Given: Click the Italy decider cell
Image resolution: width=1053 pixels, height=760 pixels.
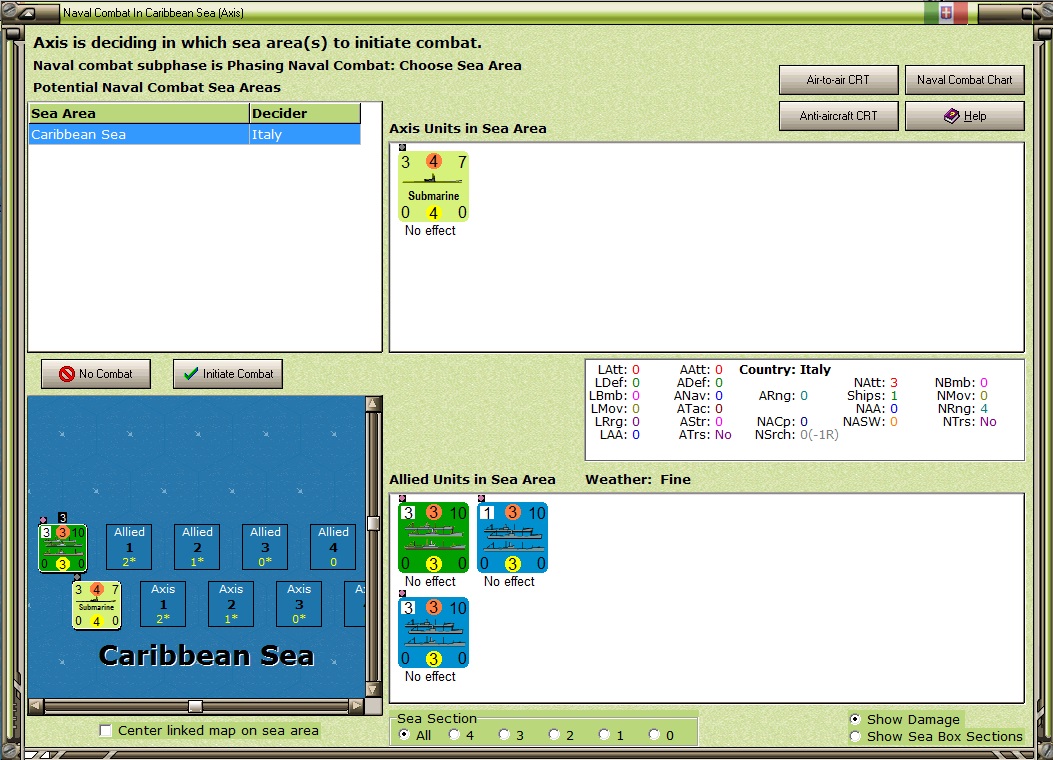Looking at the screenshot, I should pos(305,134).
